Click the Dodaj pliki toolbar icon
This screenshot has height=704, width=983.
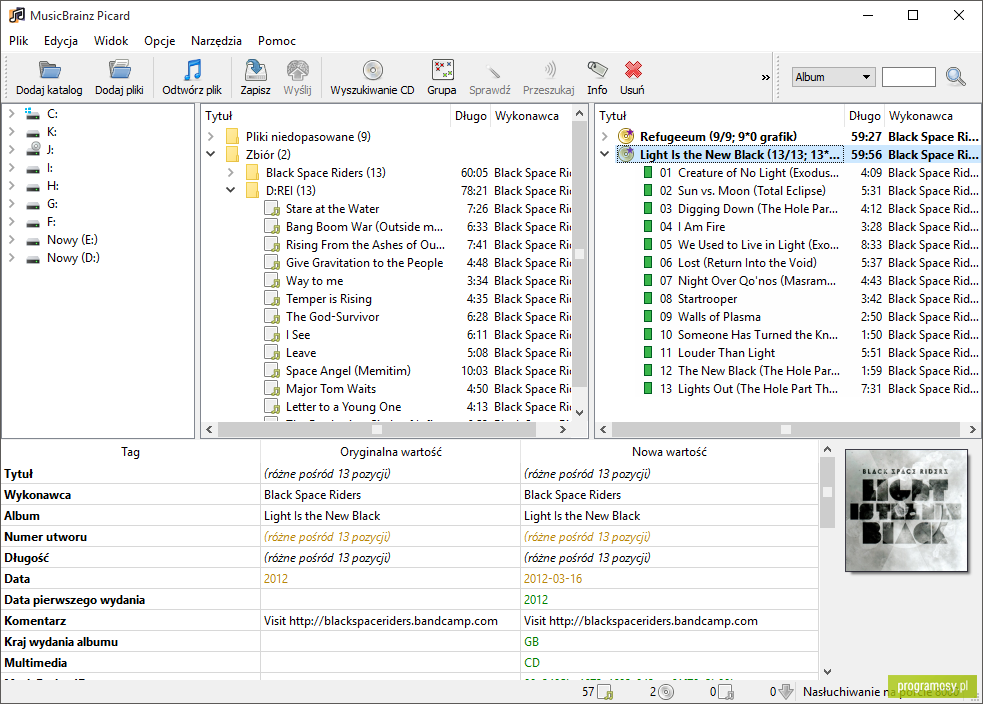119,70
